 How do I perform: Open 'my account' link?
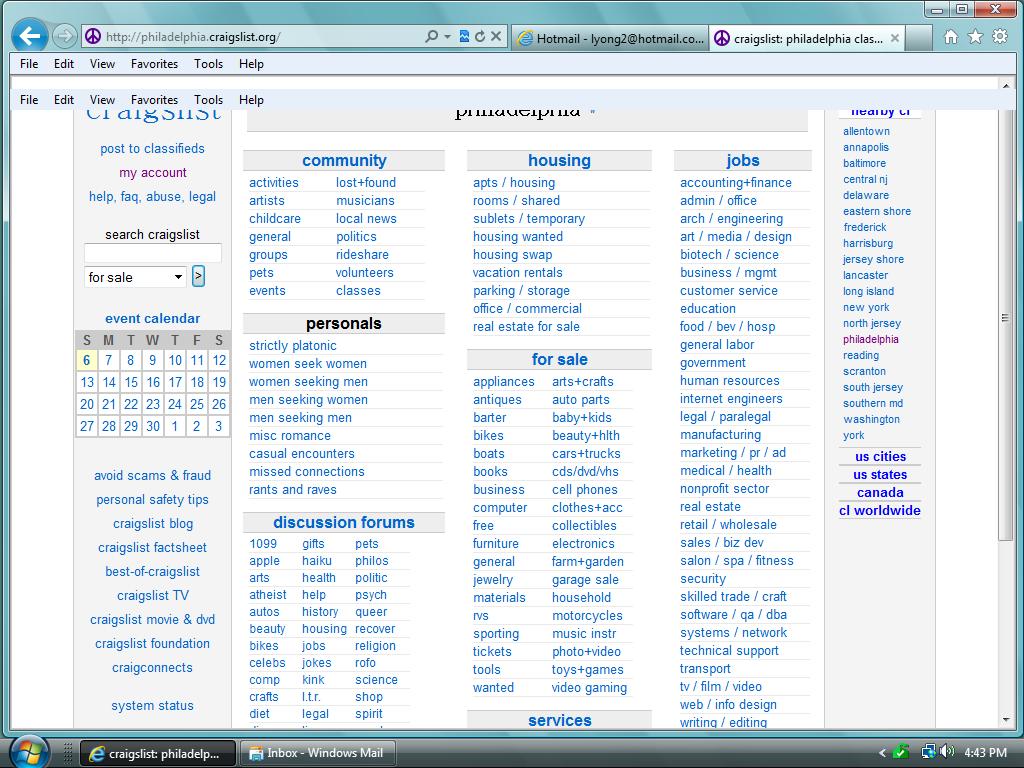click(x=152, y=172)
